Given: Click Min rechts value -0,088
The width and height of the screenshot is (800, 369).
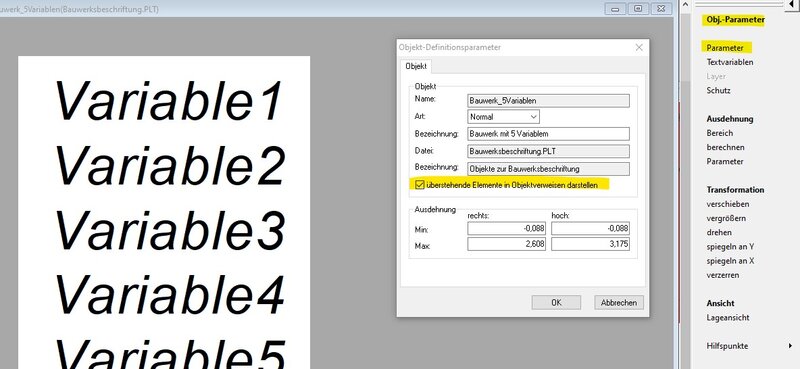Looking at the screenshot, I should pos(507,229).
